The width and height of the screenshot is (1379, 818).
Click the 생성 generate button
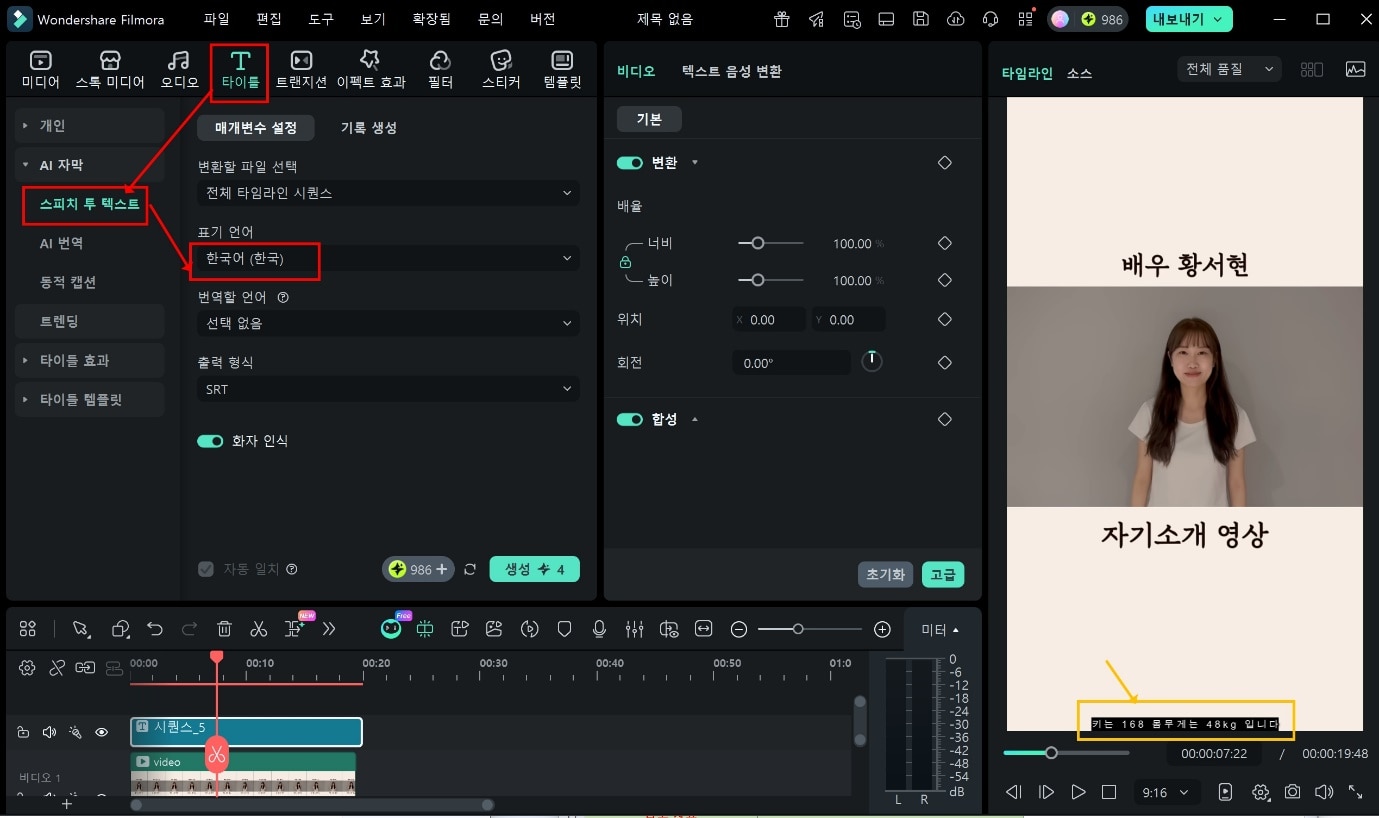pos(535,568)
